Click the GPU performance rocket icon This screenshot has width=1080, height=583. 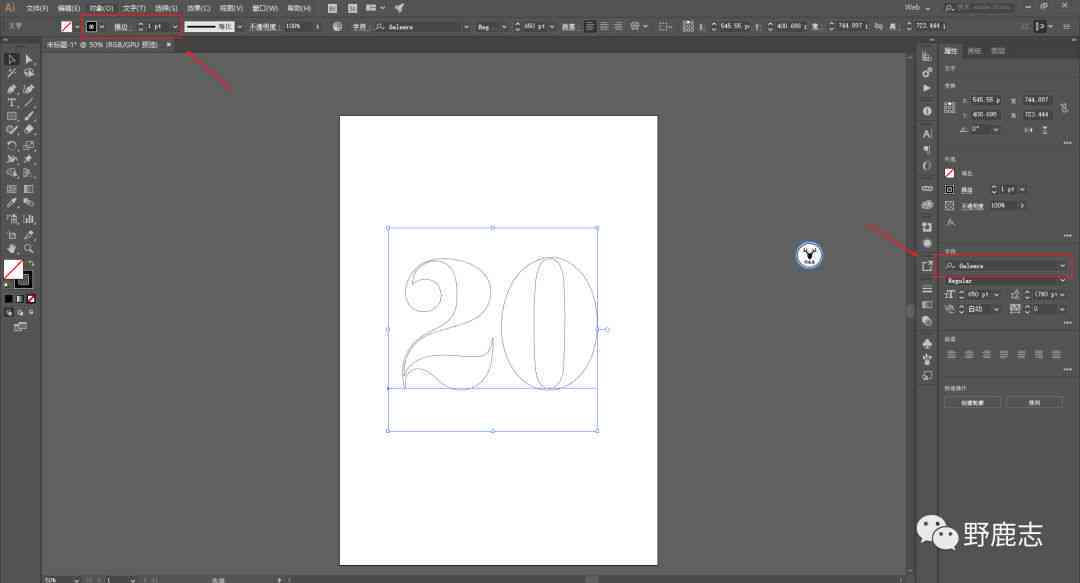[x=399, y=8]
